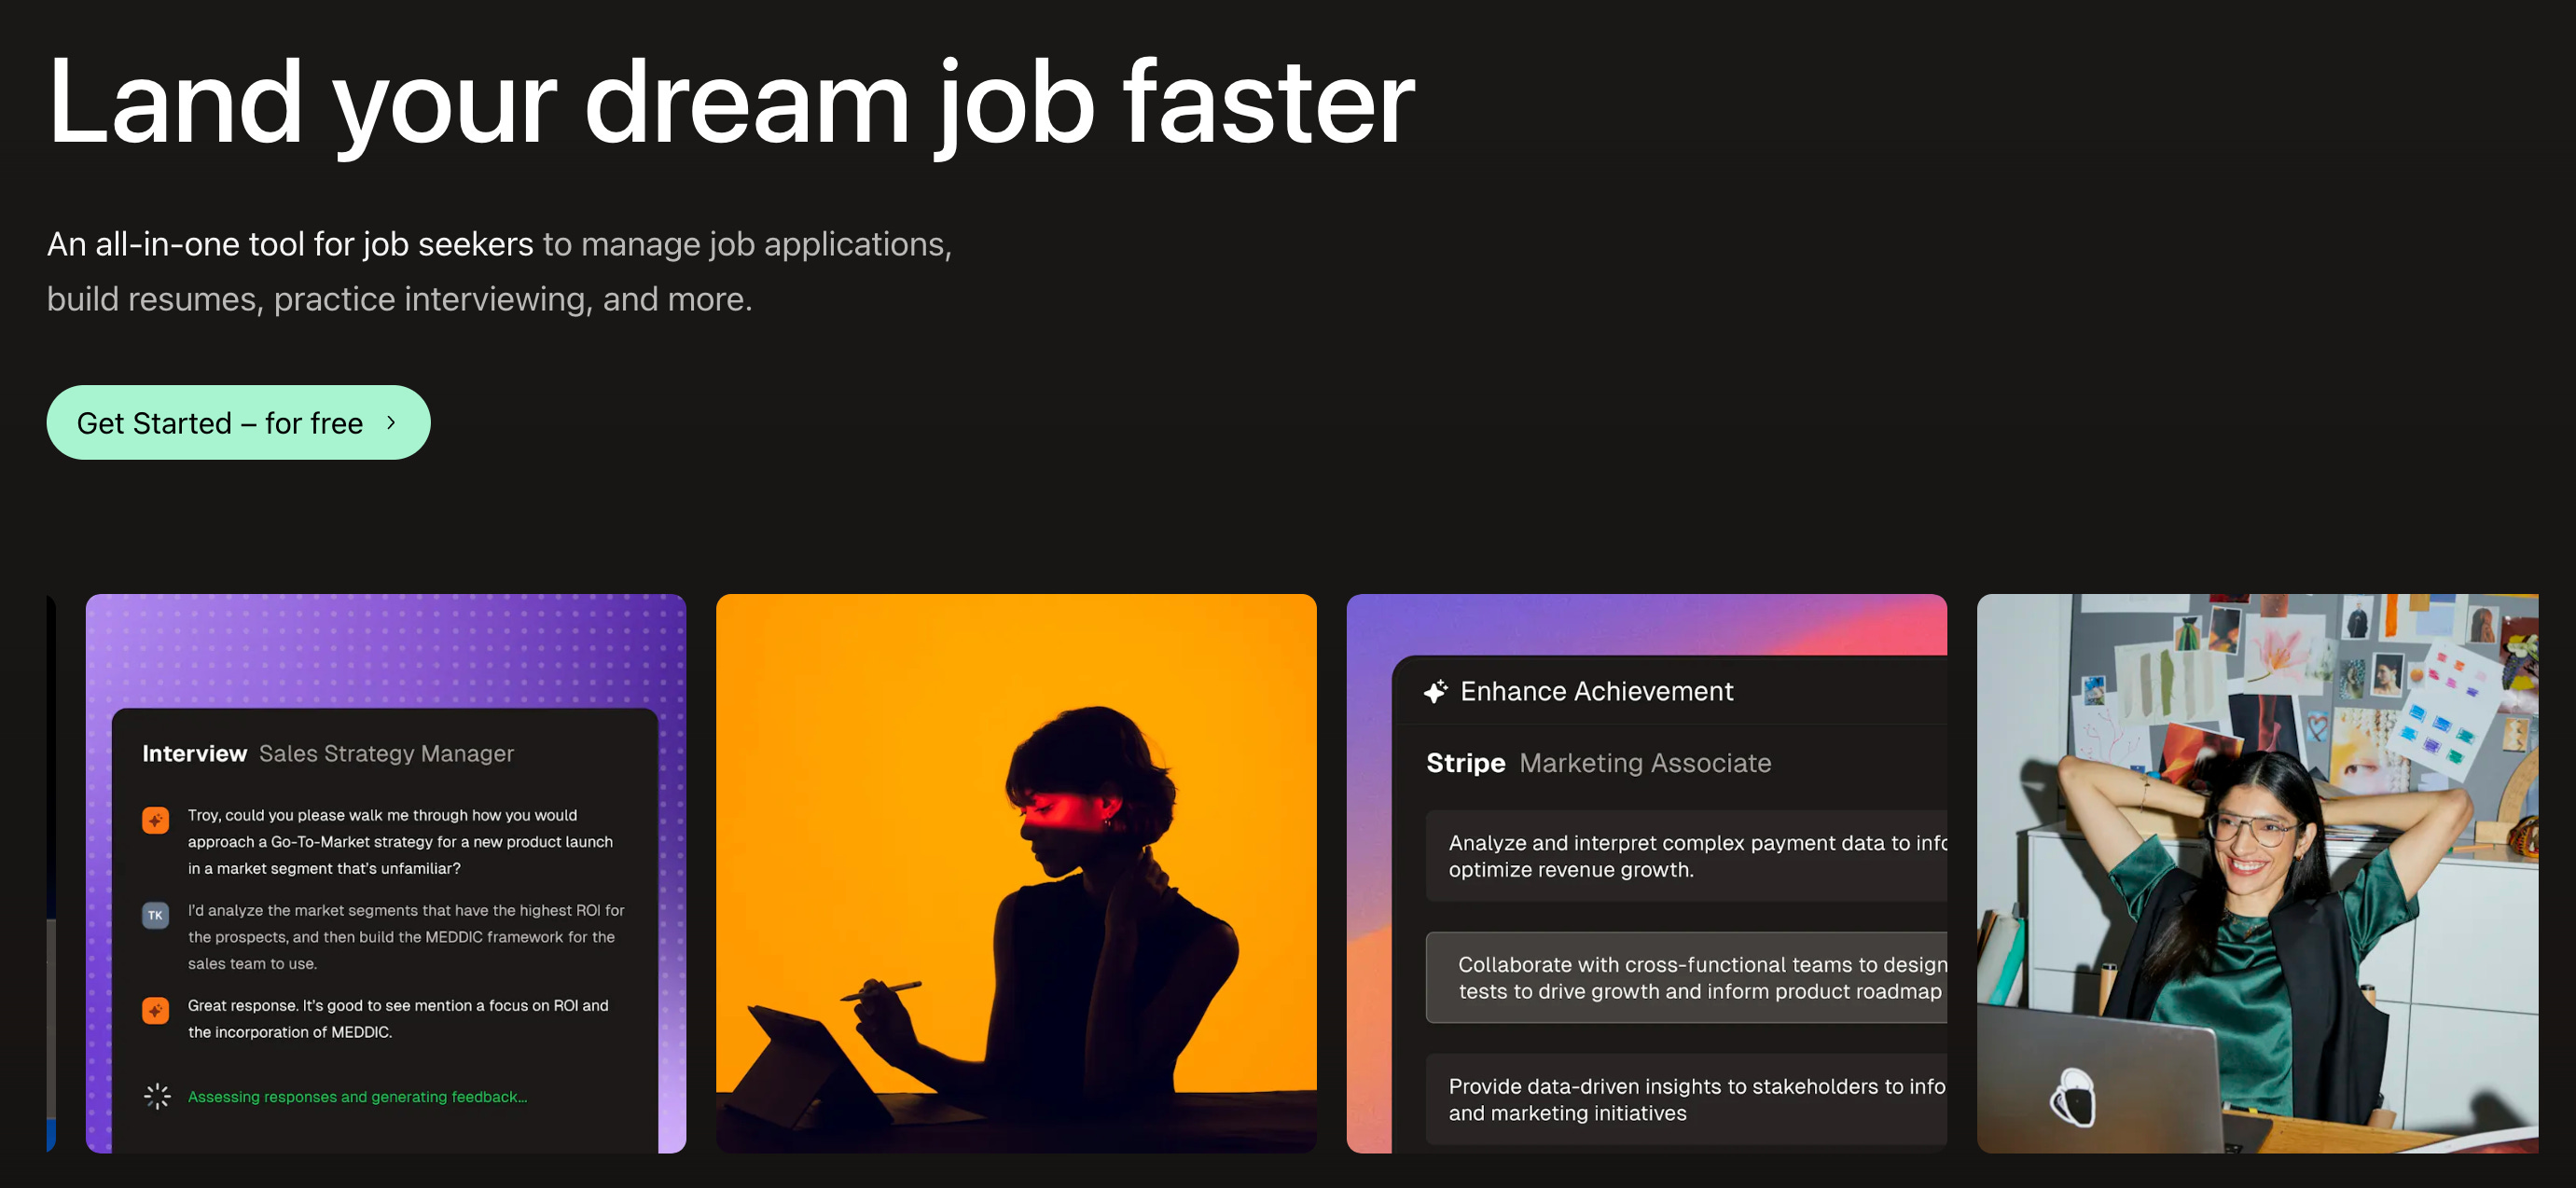The height and width of the screenshot is (1188, 2576).
Task: Click the sticker logo on the laptop lid
Action: tap(2073, 1098)
